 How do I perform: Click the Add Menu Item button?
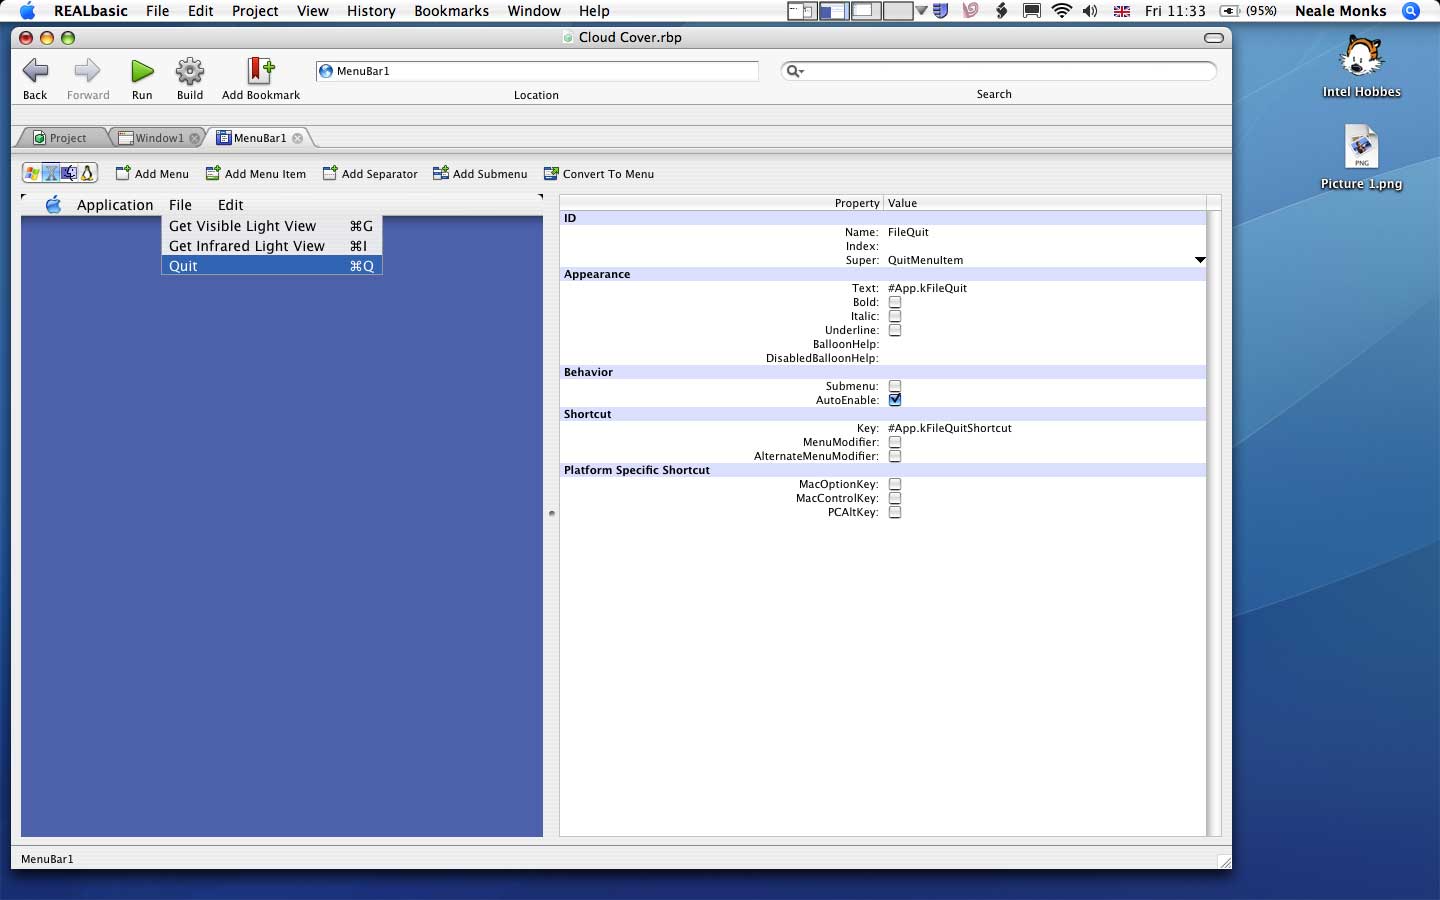(x=256, y=174)
